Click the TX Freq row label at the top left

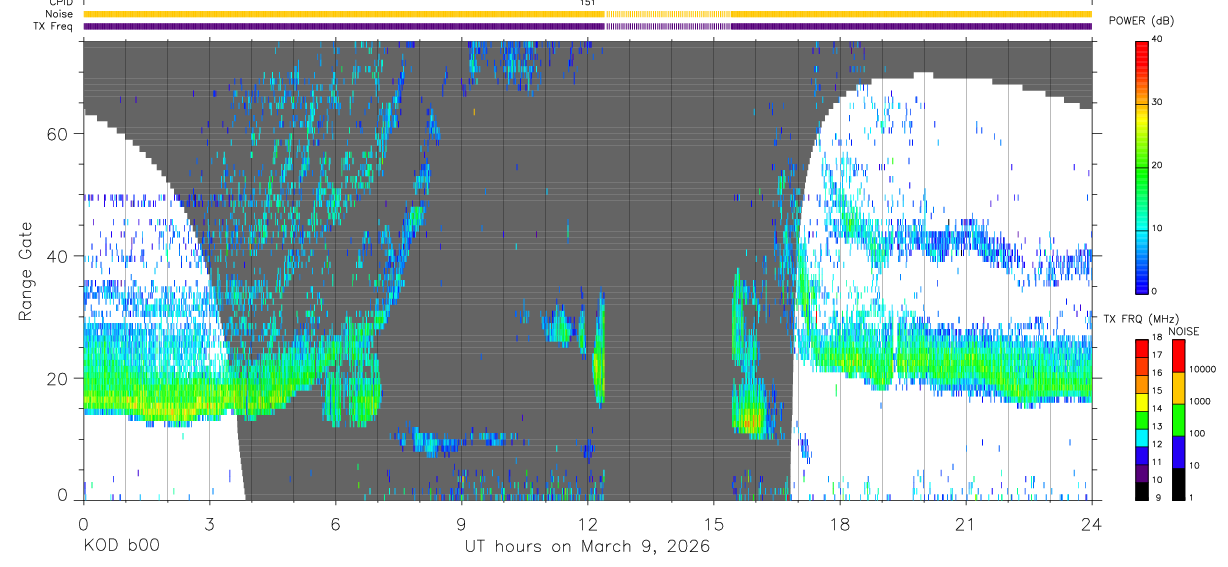coord(54,26)
